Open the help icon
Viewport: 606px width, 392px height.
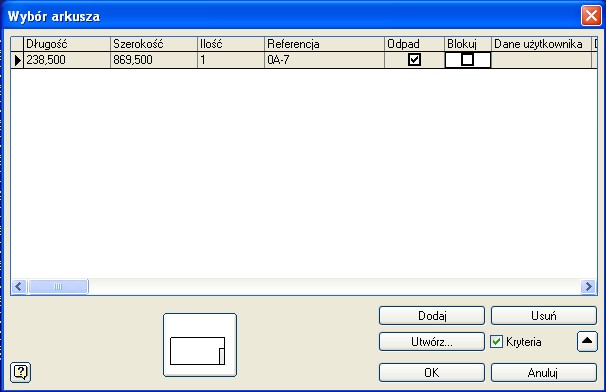click(20, 372)
